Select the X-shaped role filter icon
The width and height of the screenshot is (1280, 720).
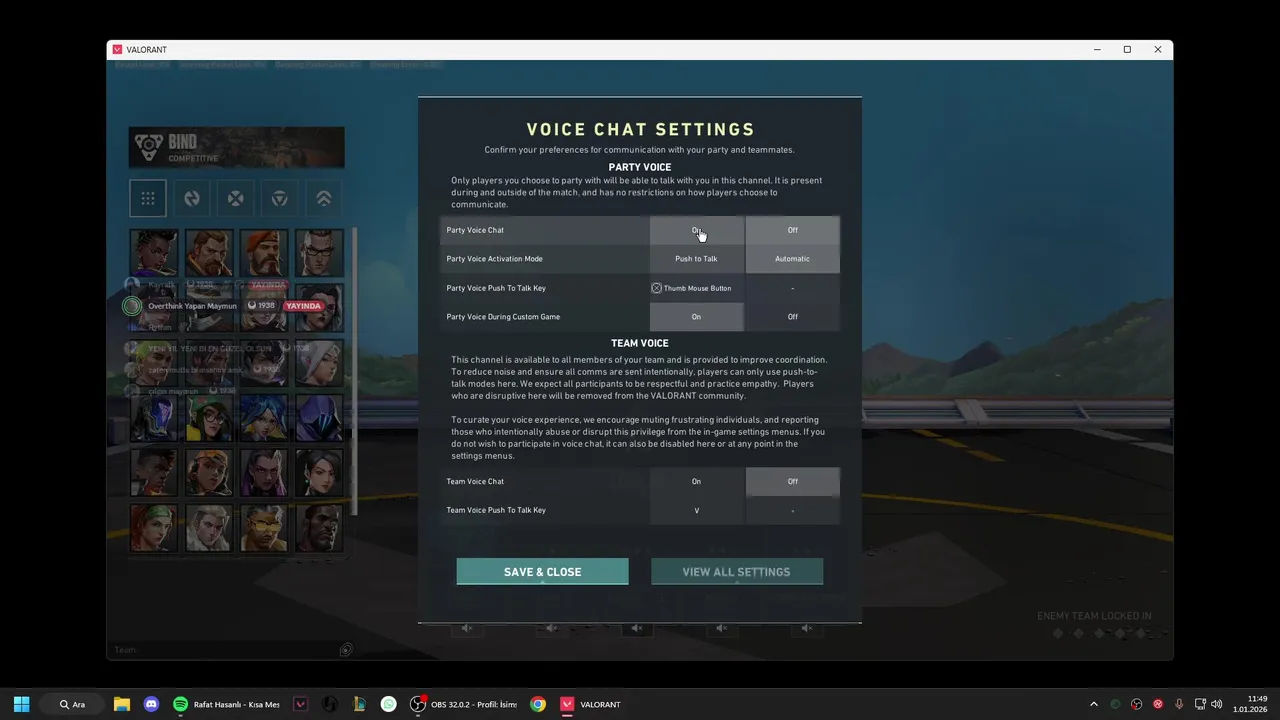pos(236,198)
